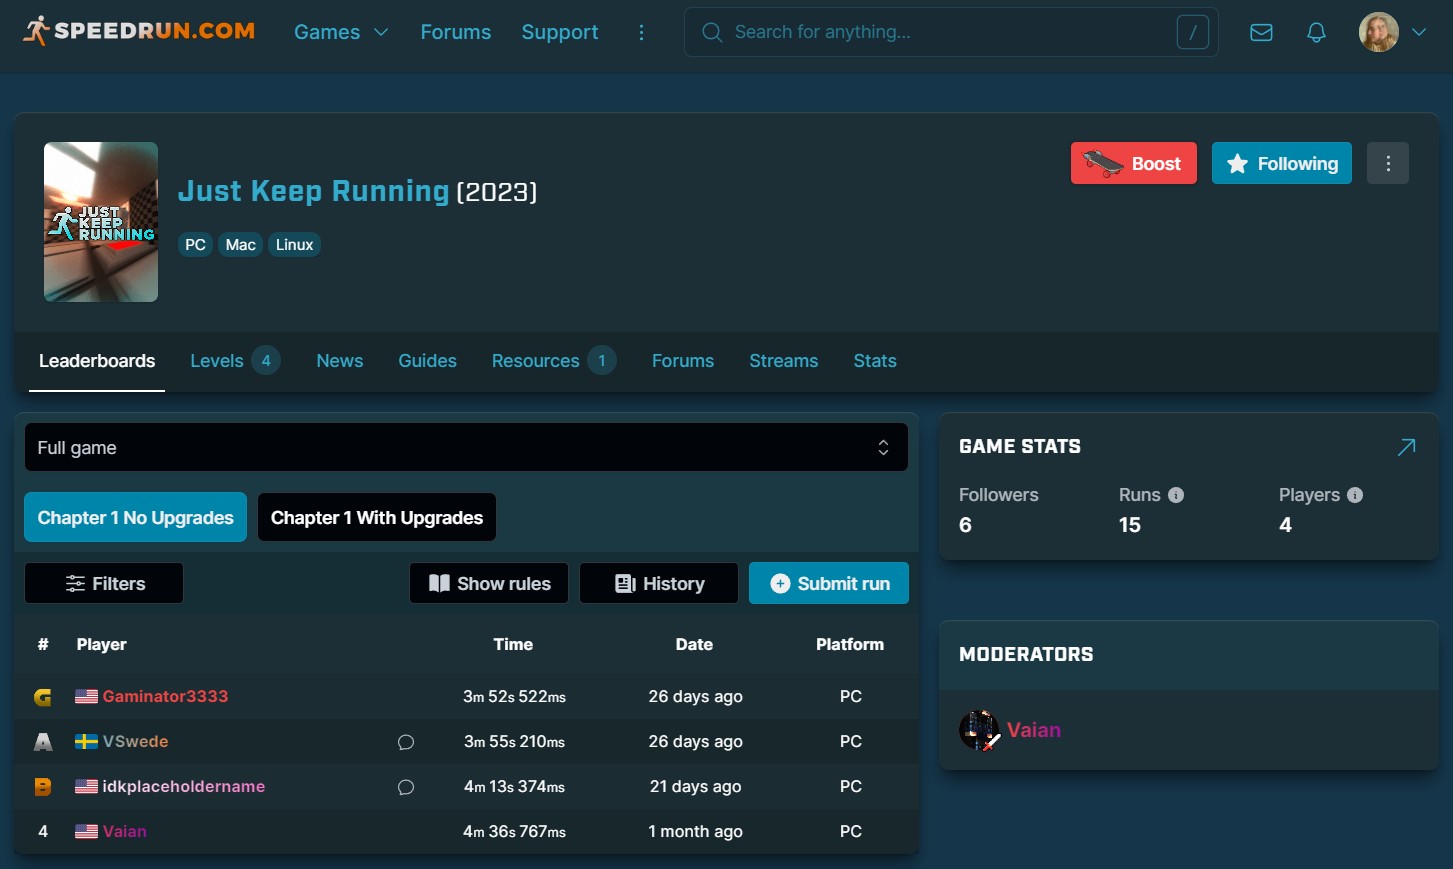Open full Game Stats via arrow icon
This screenshot has height=869, width=1453.
tap(1406, 447)
